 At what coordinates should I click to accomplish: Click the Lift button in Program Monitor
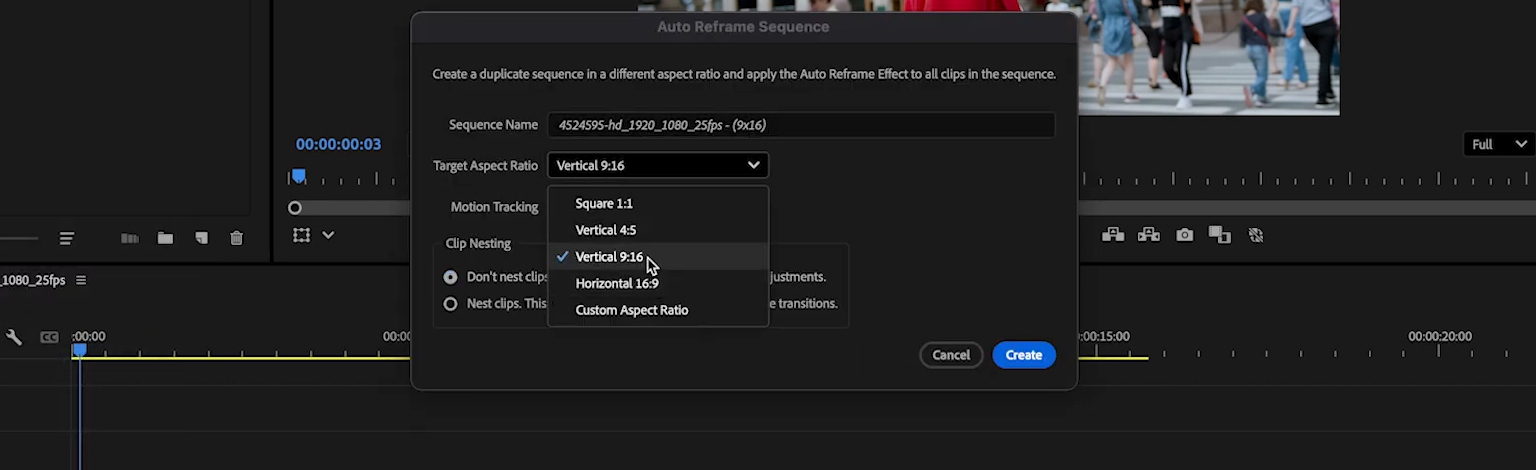[1113, 235]
